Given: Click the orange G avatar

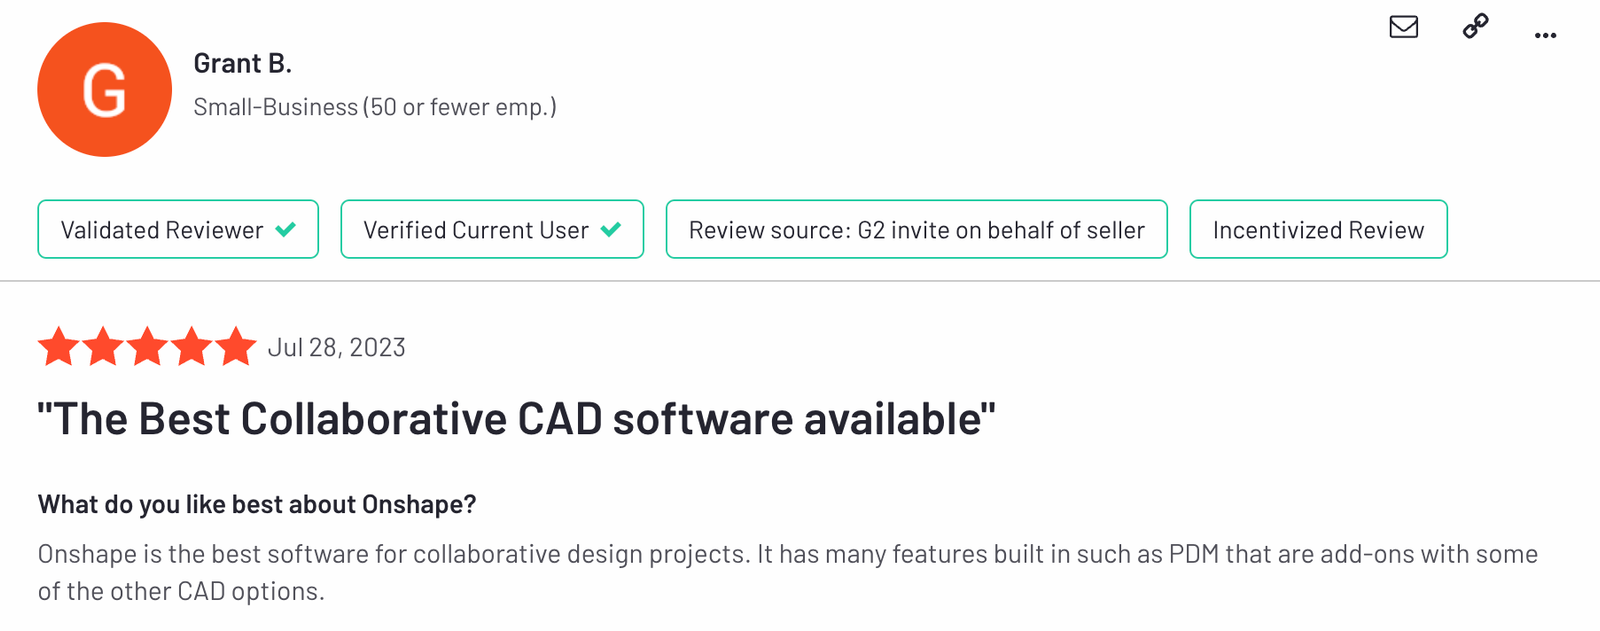Looking at the screenshot, I should (105, 90).
